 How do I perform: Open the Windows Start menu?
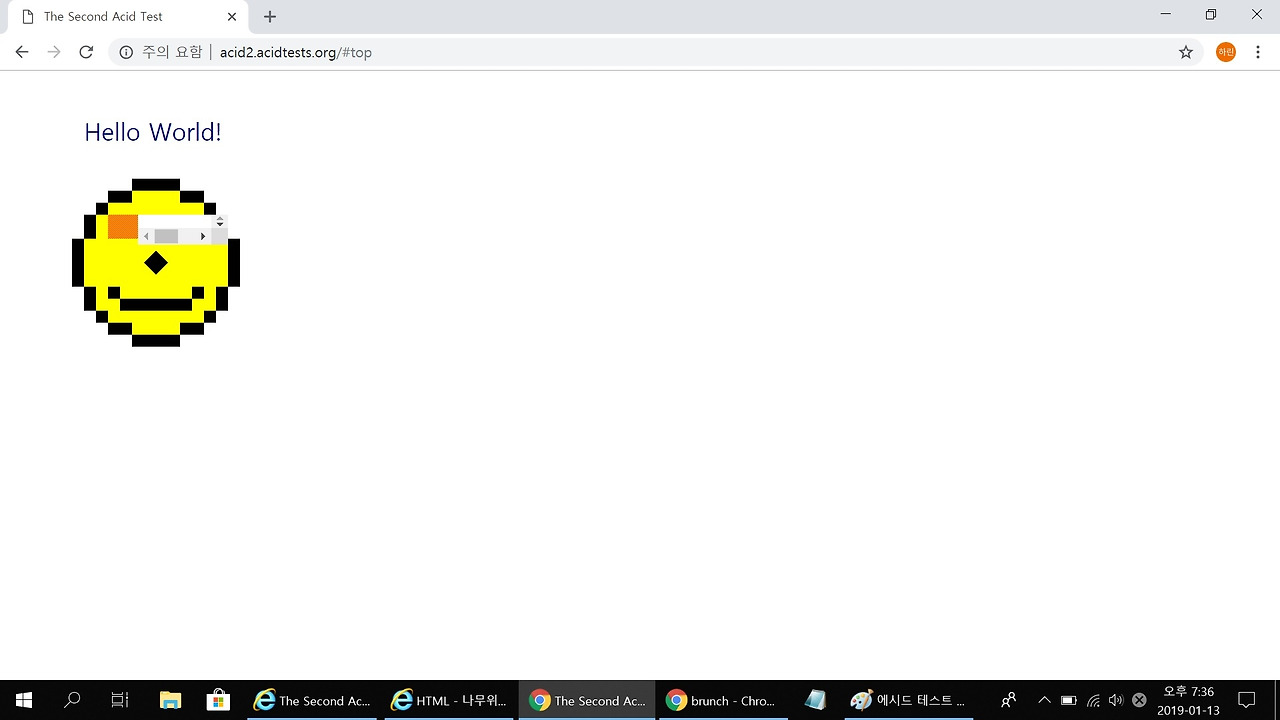(24, 700)
